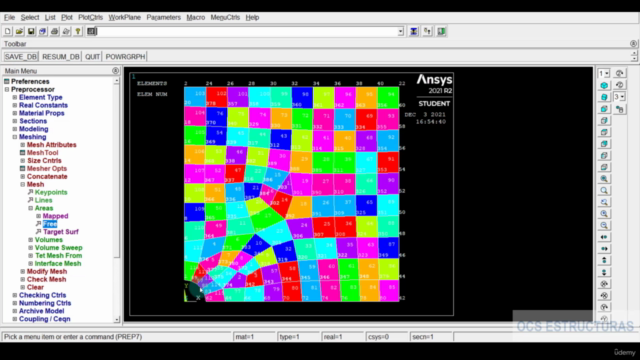The image size is (640, 360).
Task: Open the rate dropdown showing 3
Action: click(622, 97)
